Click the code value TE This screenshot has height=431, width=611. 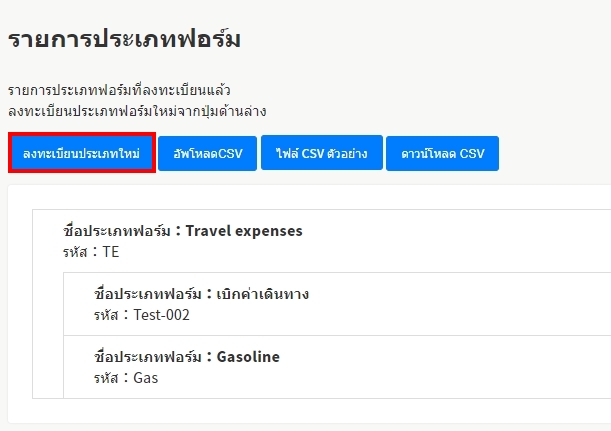[x=111, y=252]
